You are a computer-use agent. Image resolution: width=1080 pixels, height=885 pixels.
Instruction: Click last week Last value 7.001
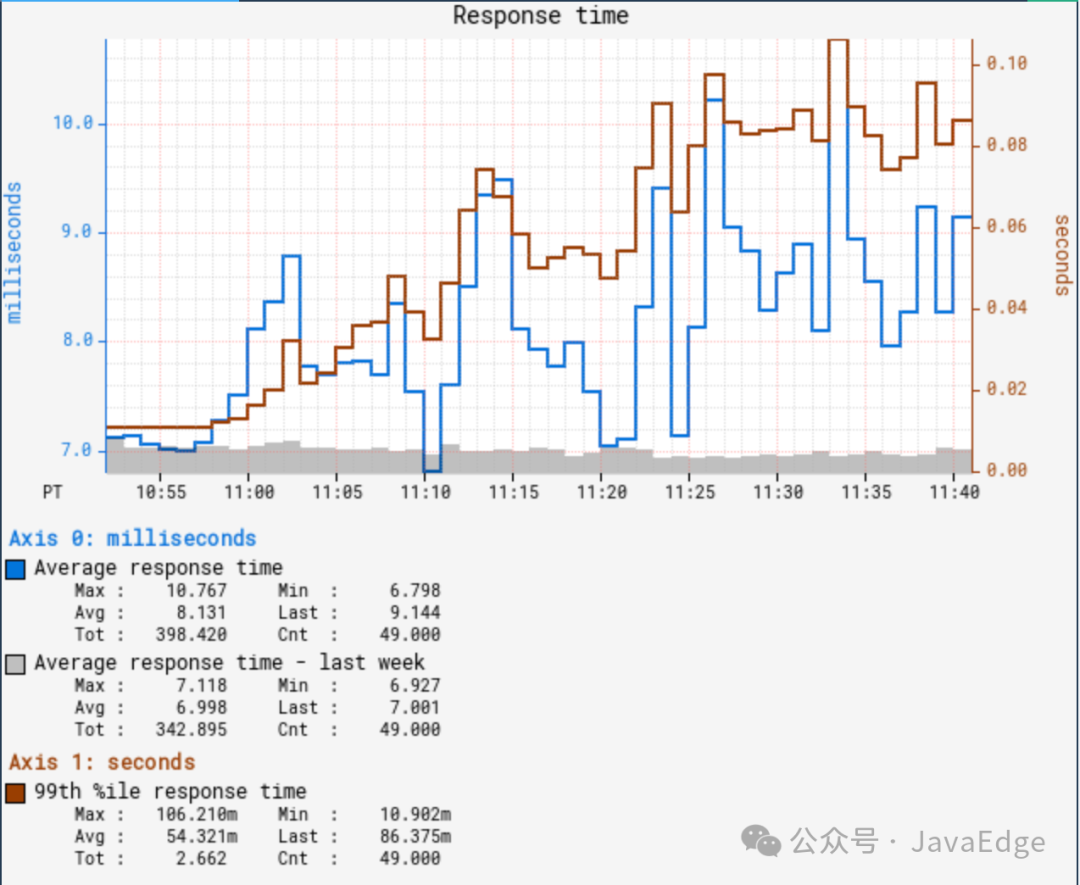tap(415, 708)
